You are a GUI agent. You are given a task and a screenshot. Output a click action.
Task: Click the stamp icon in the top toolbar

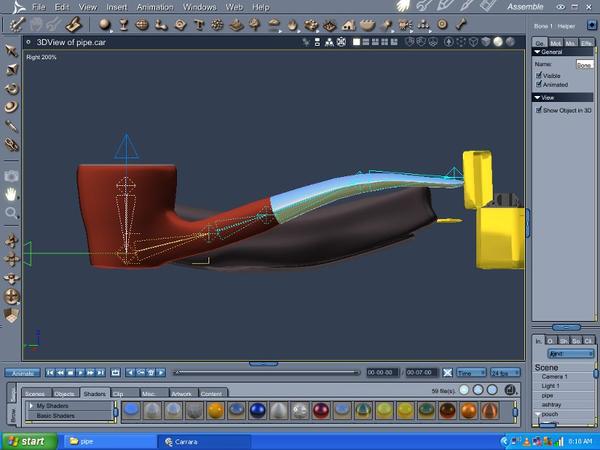[x=73, y=25]
